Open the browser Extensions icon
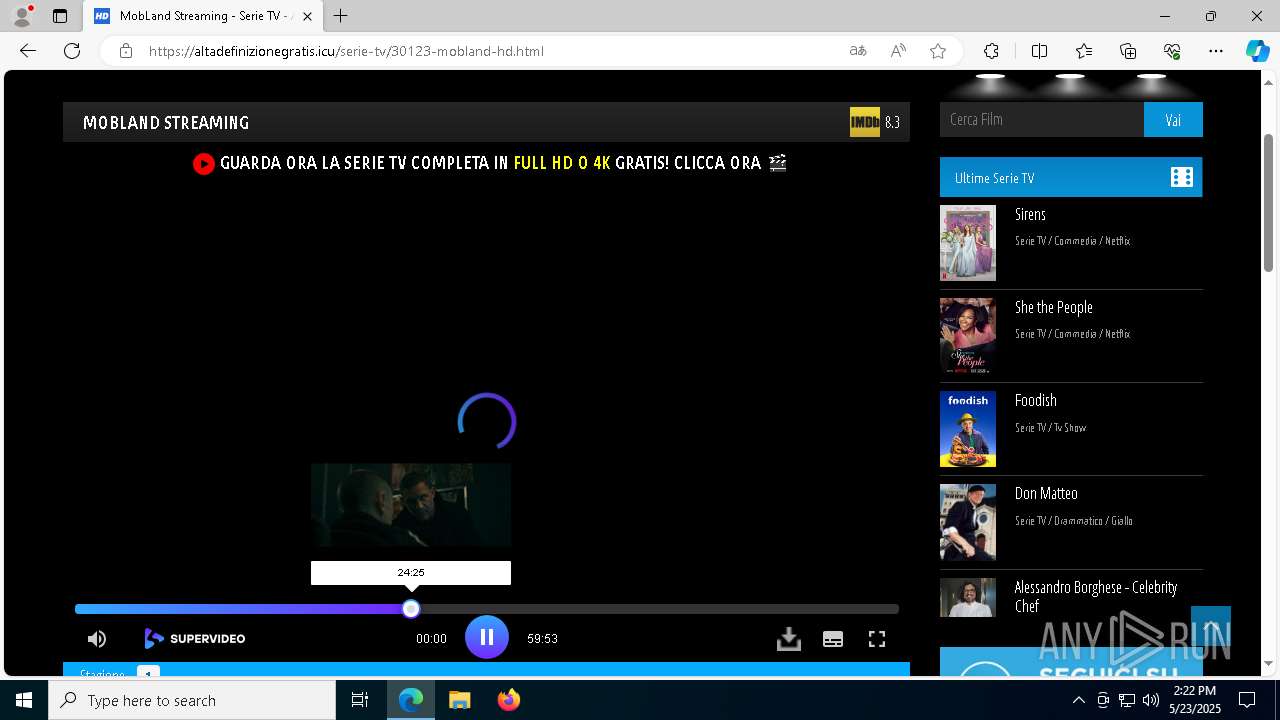 (x=991, y=51)
